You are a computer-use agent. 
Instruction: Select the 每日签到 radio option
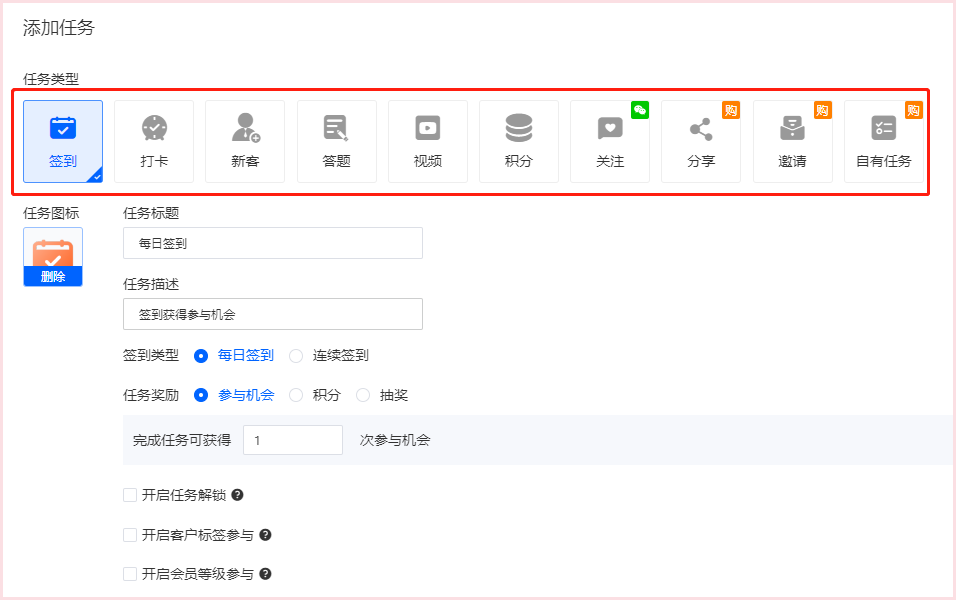(201, 355)
